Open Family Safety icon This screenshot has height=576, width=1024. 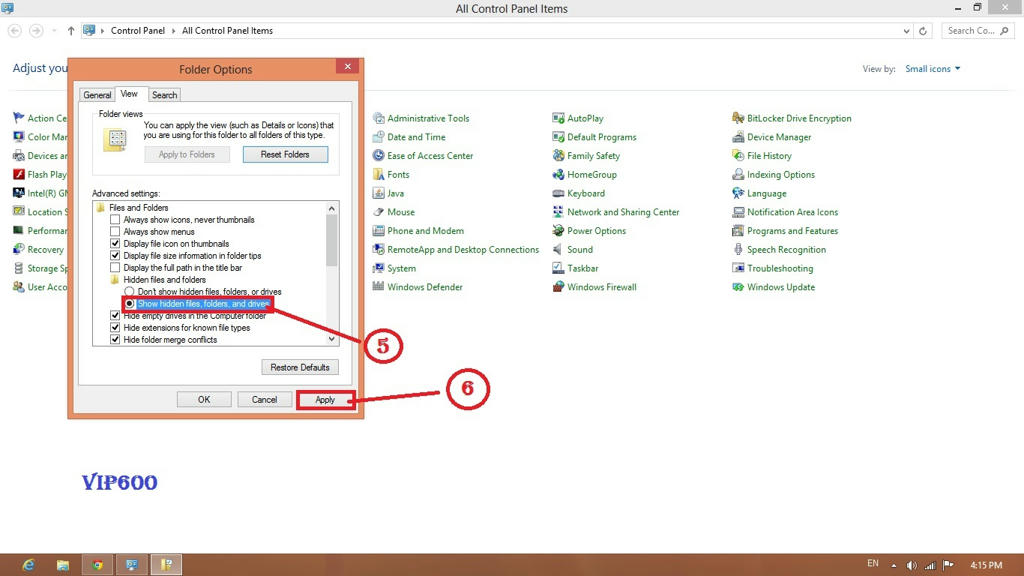[x=558, y=155]
